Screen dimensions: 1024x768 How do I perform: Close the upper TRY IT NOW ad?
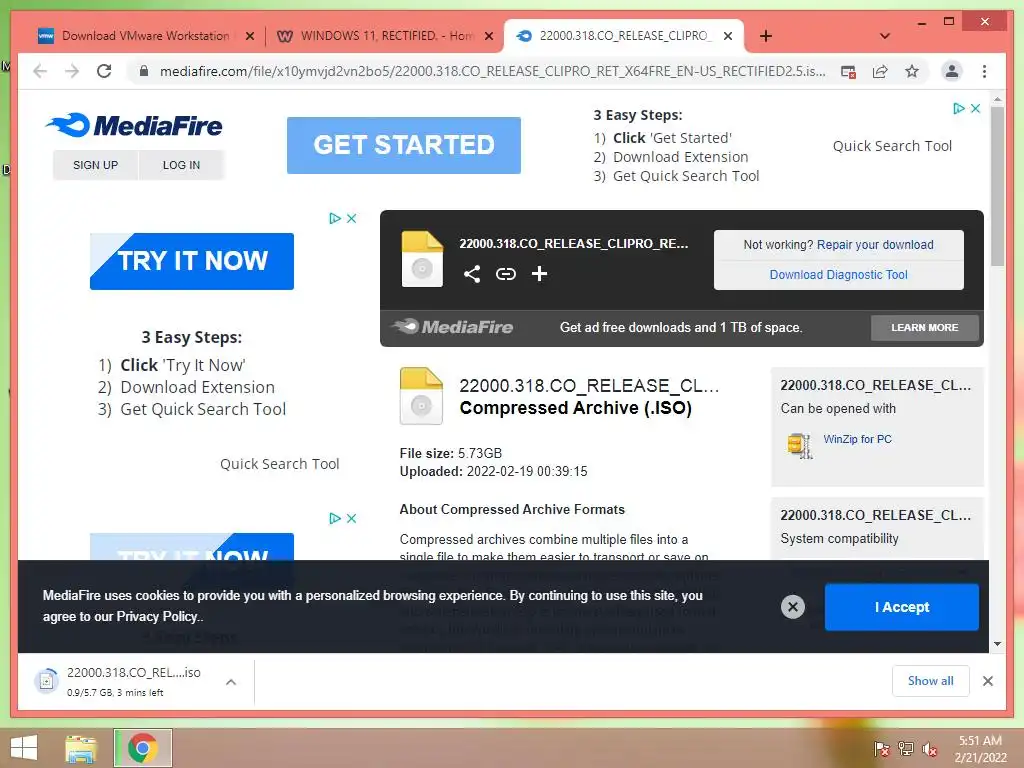[351, 218]
